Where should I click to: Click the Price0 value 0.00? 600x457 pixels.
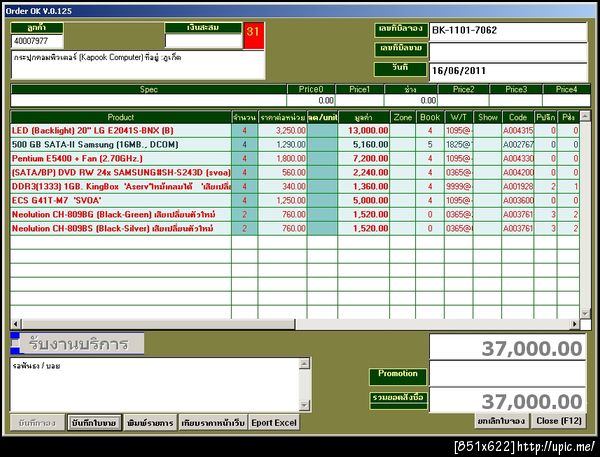[x=311, y=100]
